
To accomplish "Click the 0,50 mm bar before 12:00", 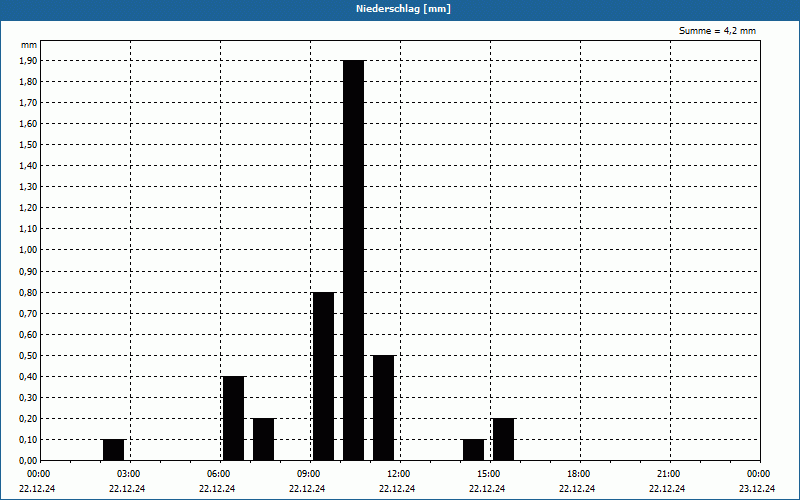I will click(384, 408).
